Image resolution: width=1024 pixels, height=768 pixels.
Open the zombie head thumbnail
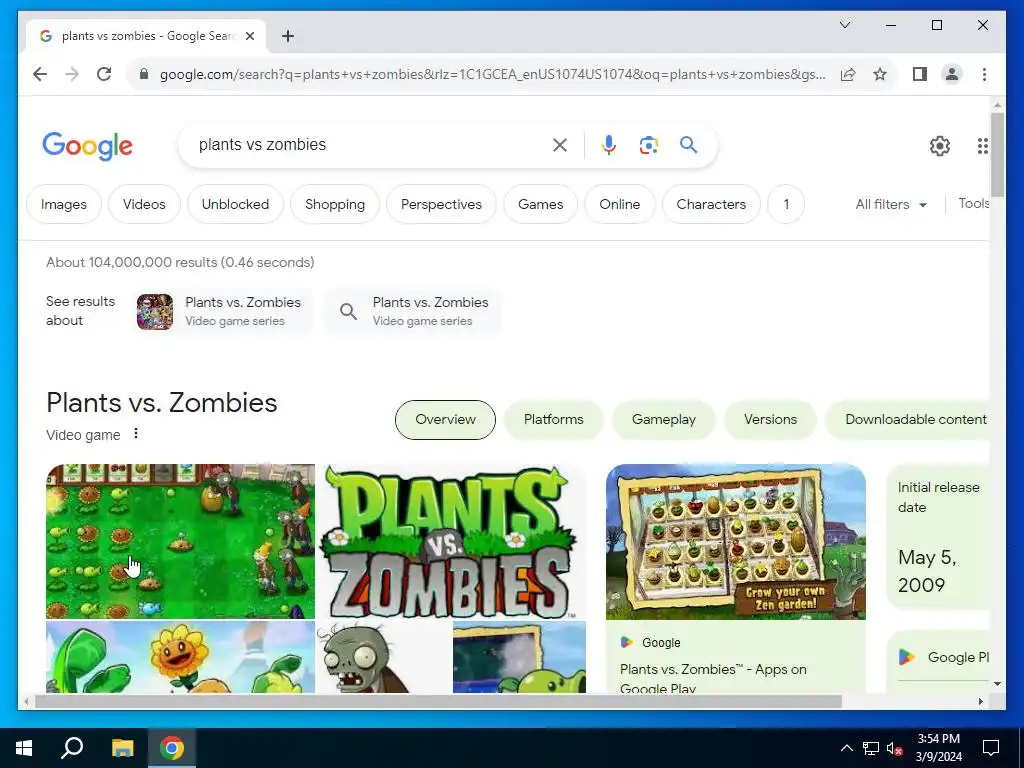click(x=384, y=656)
